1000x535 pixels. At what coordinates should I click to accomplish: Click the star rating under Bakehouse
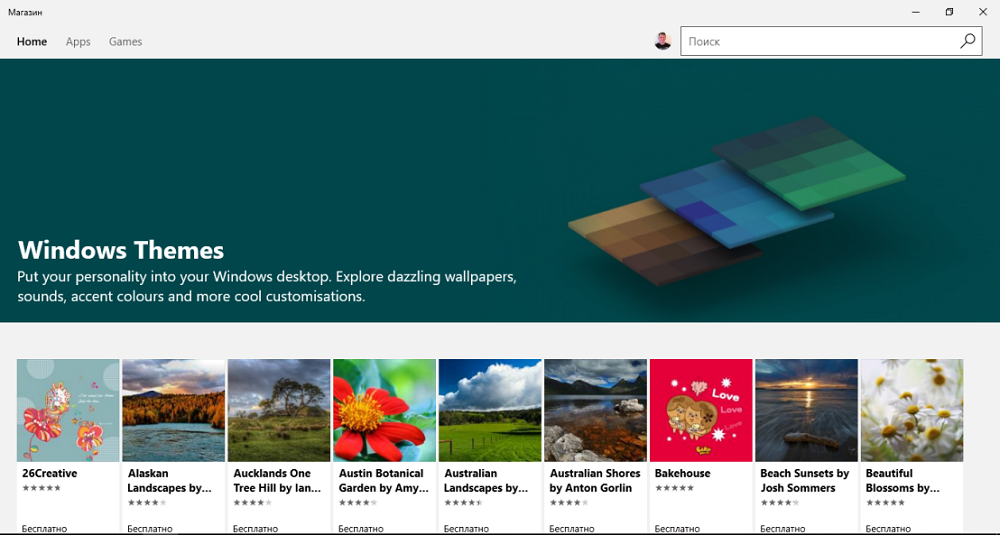[x=674, y=488]
